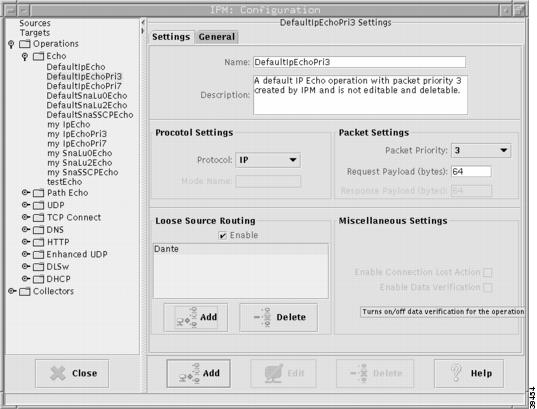Viewport: 537px width, 409px height.
Task: Toggle Enable Data Verification checkbox
Action: click(x=487, y=287)
